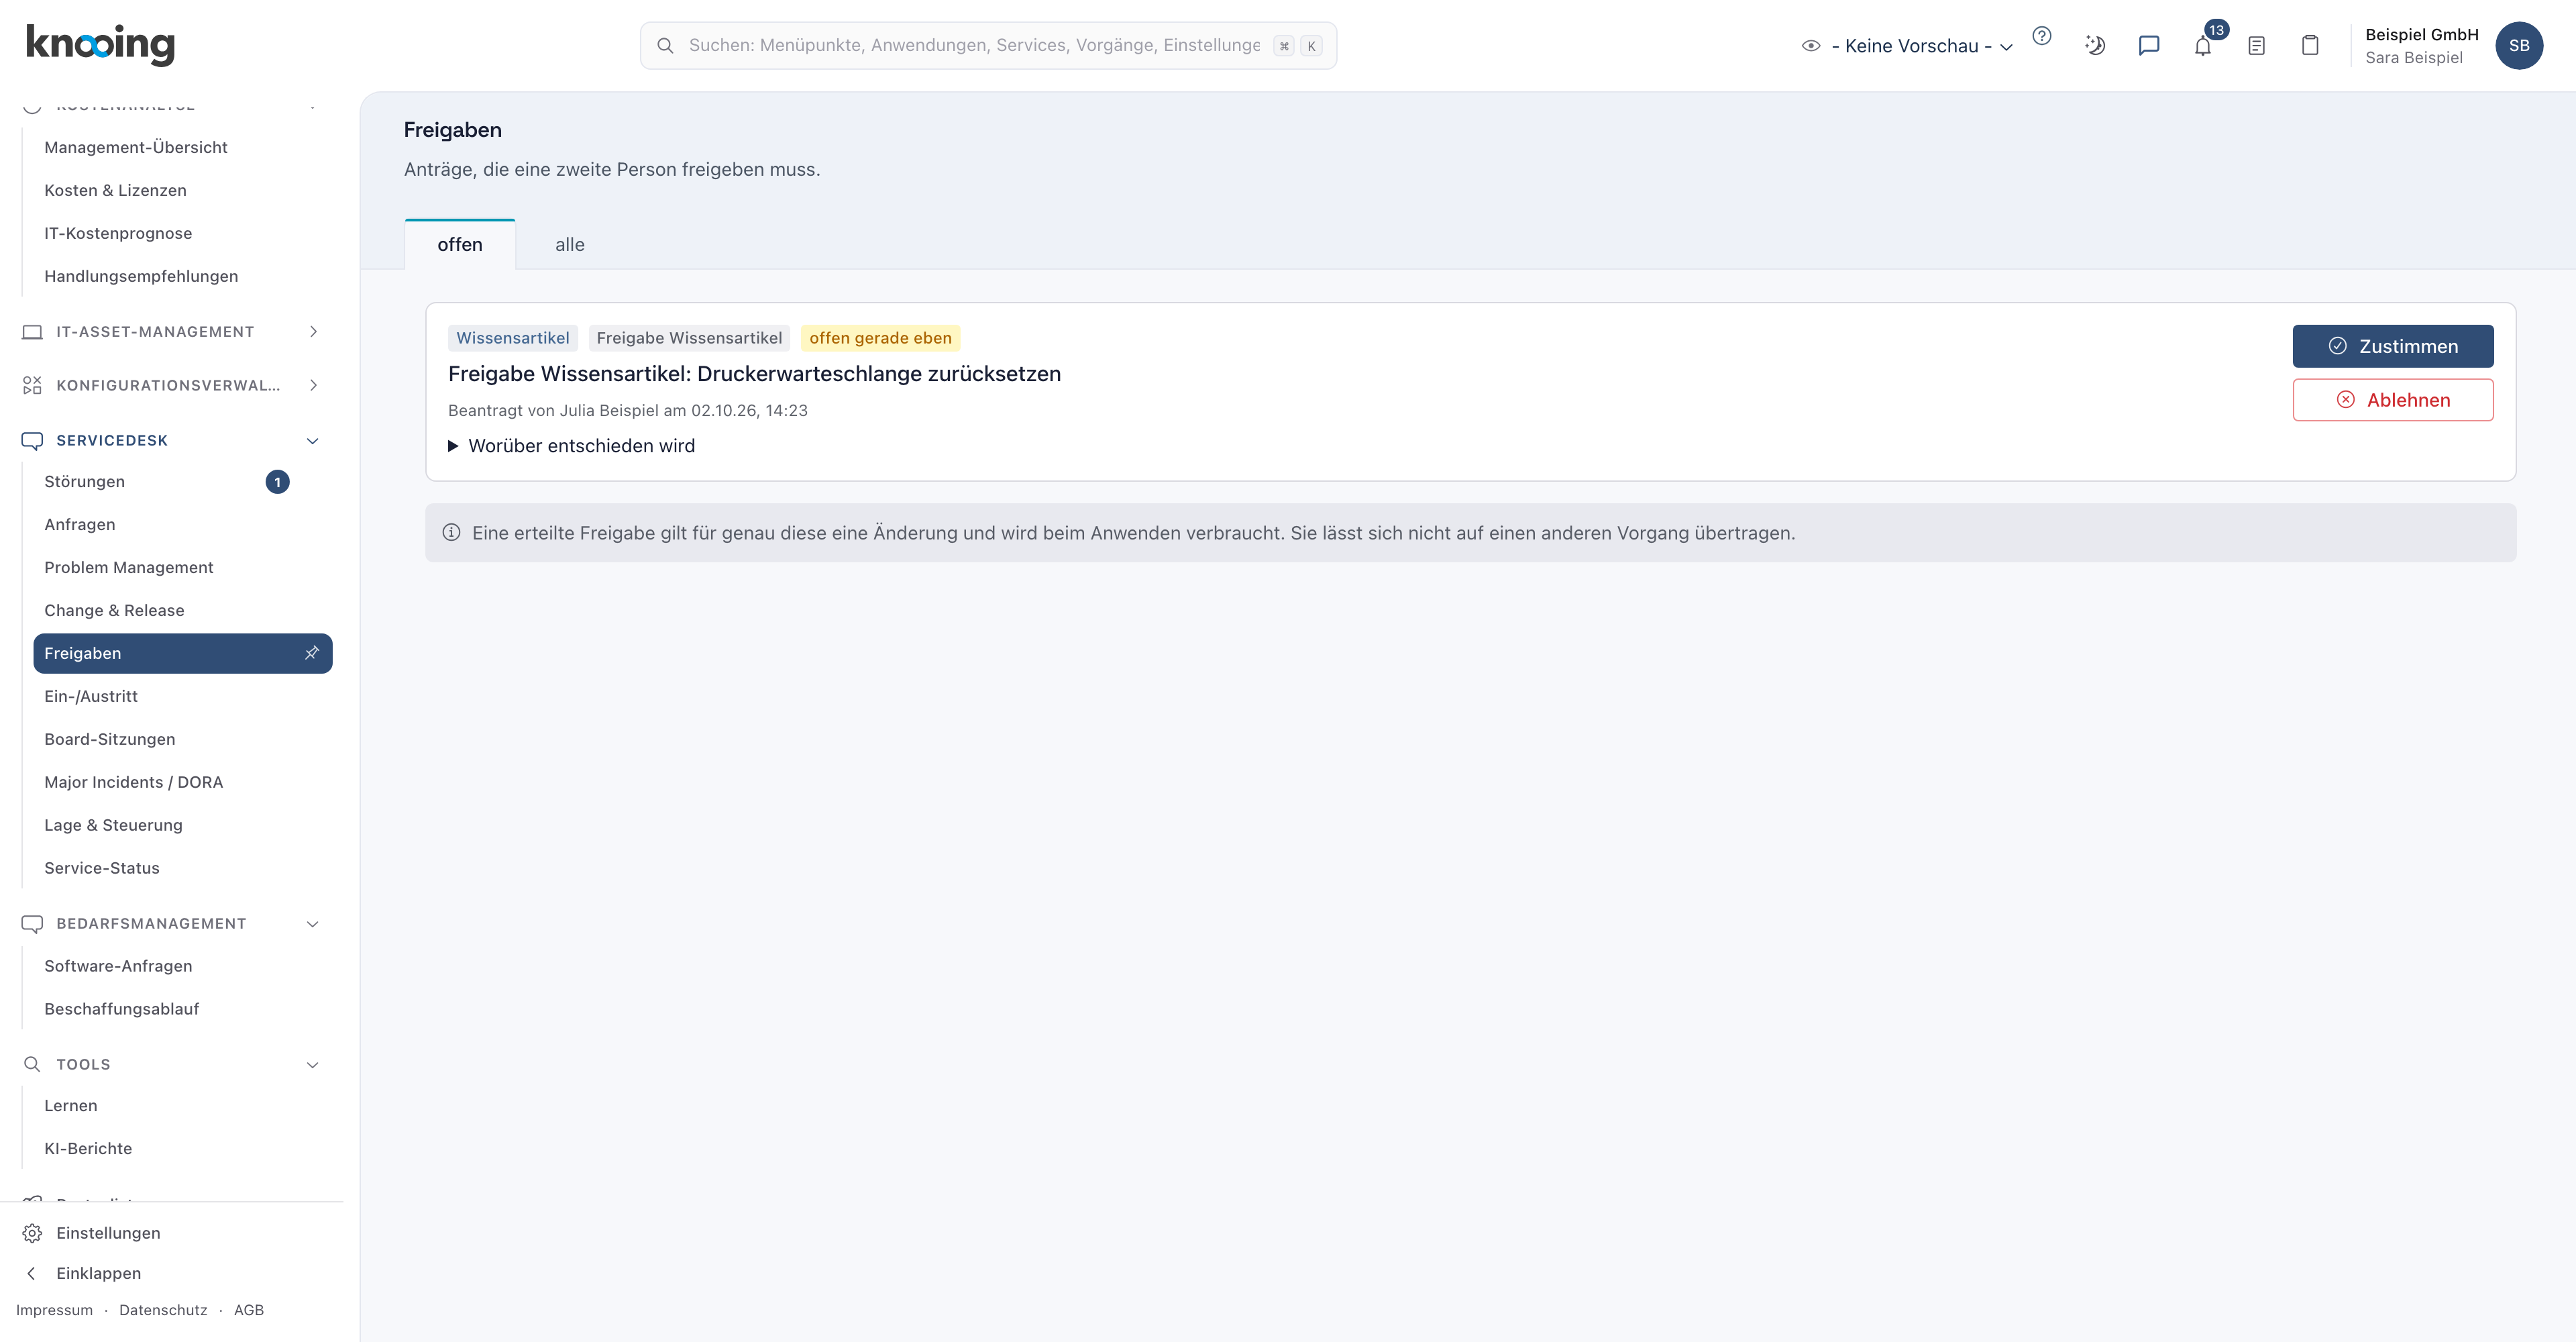
Task: Switch to the 'alle' tab
Action: pos(570,245)
